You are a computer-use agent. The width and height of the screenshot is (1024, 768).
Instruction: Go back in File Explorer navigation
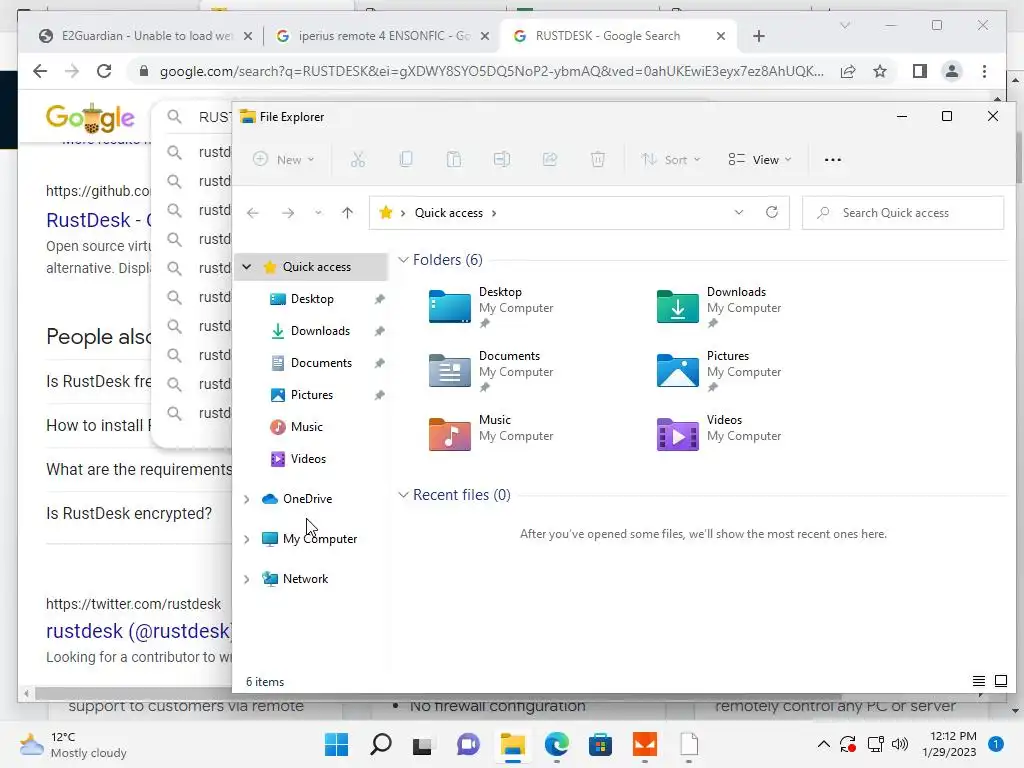[253, 213]
